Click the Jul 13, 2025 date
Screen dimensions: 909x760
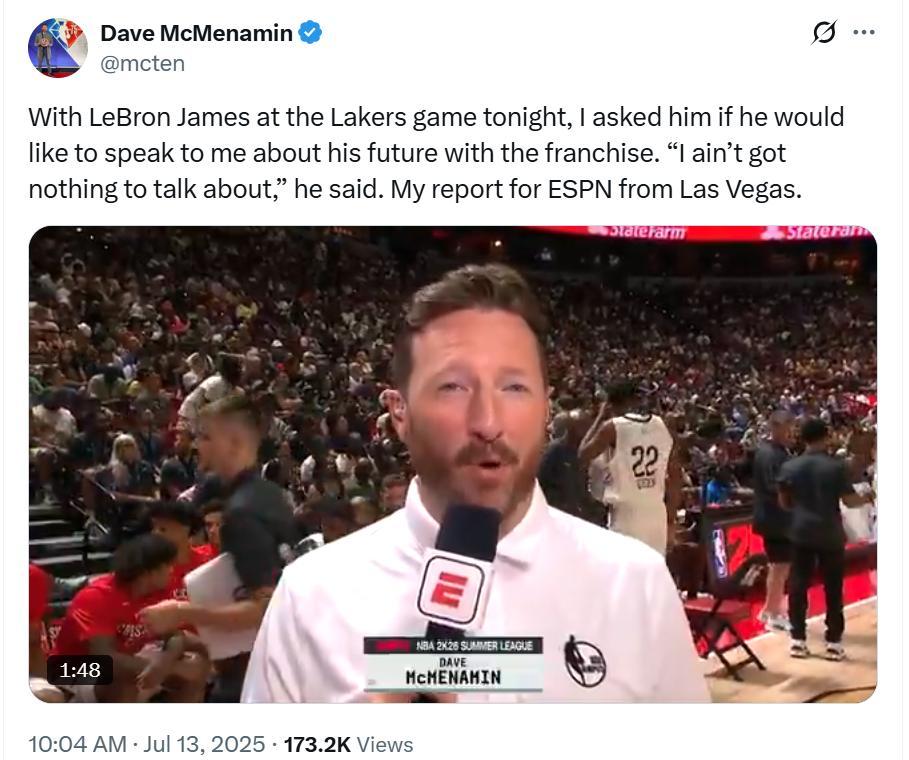tap(204, 744)
